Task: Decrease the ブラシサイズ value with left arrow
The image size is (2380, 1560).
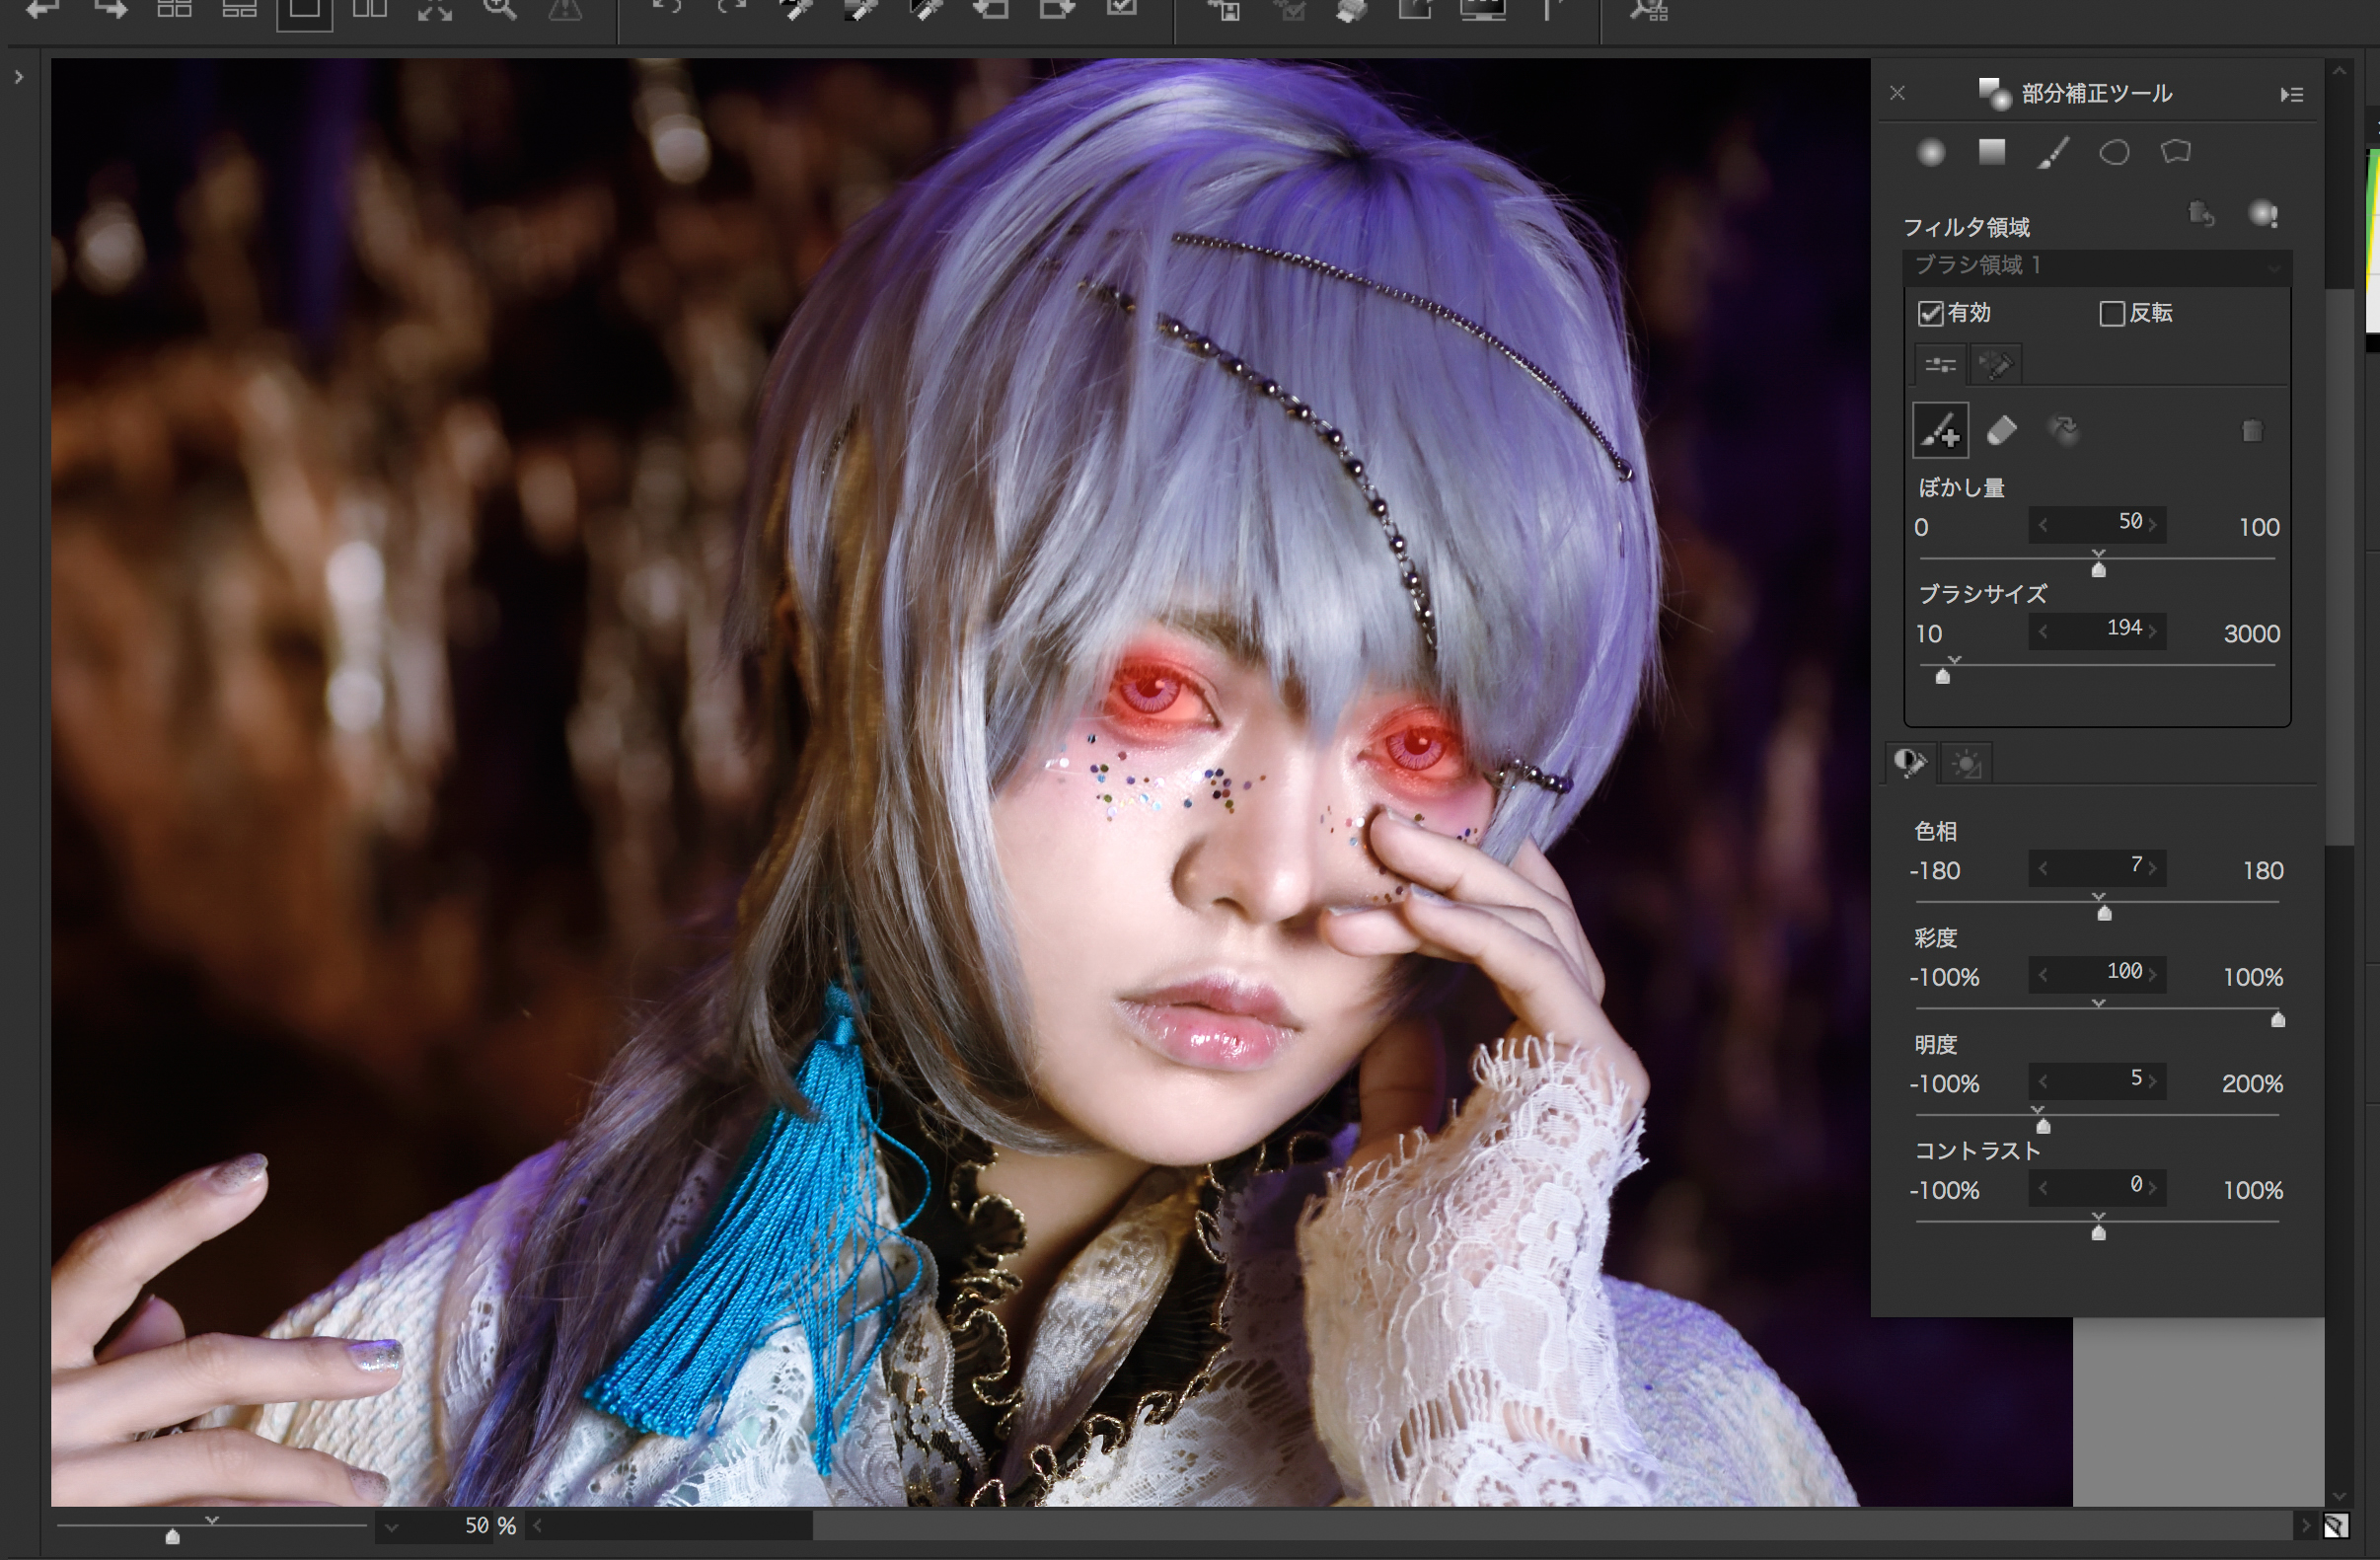Action: [2043, 631]
